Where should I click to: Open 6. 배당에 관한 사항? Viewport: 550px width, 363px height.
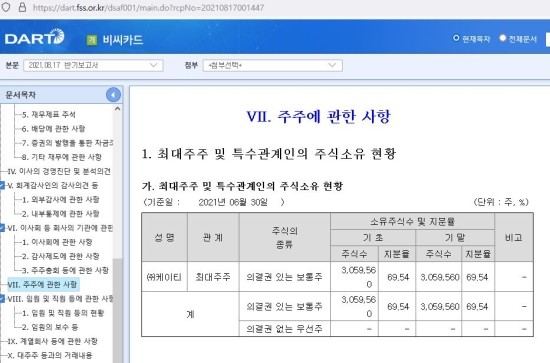pyautogui.click(x=53, y=129)
